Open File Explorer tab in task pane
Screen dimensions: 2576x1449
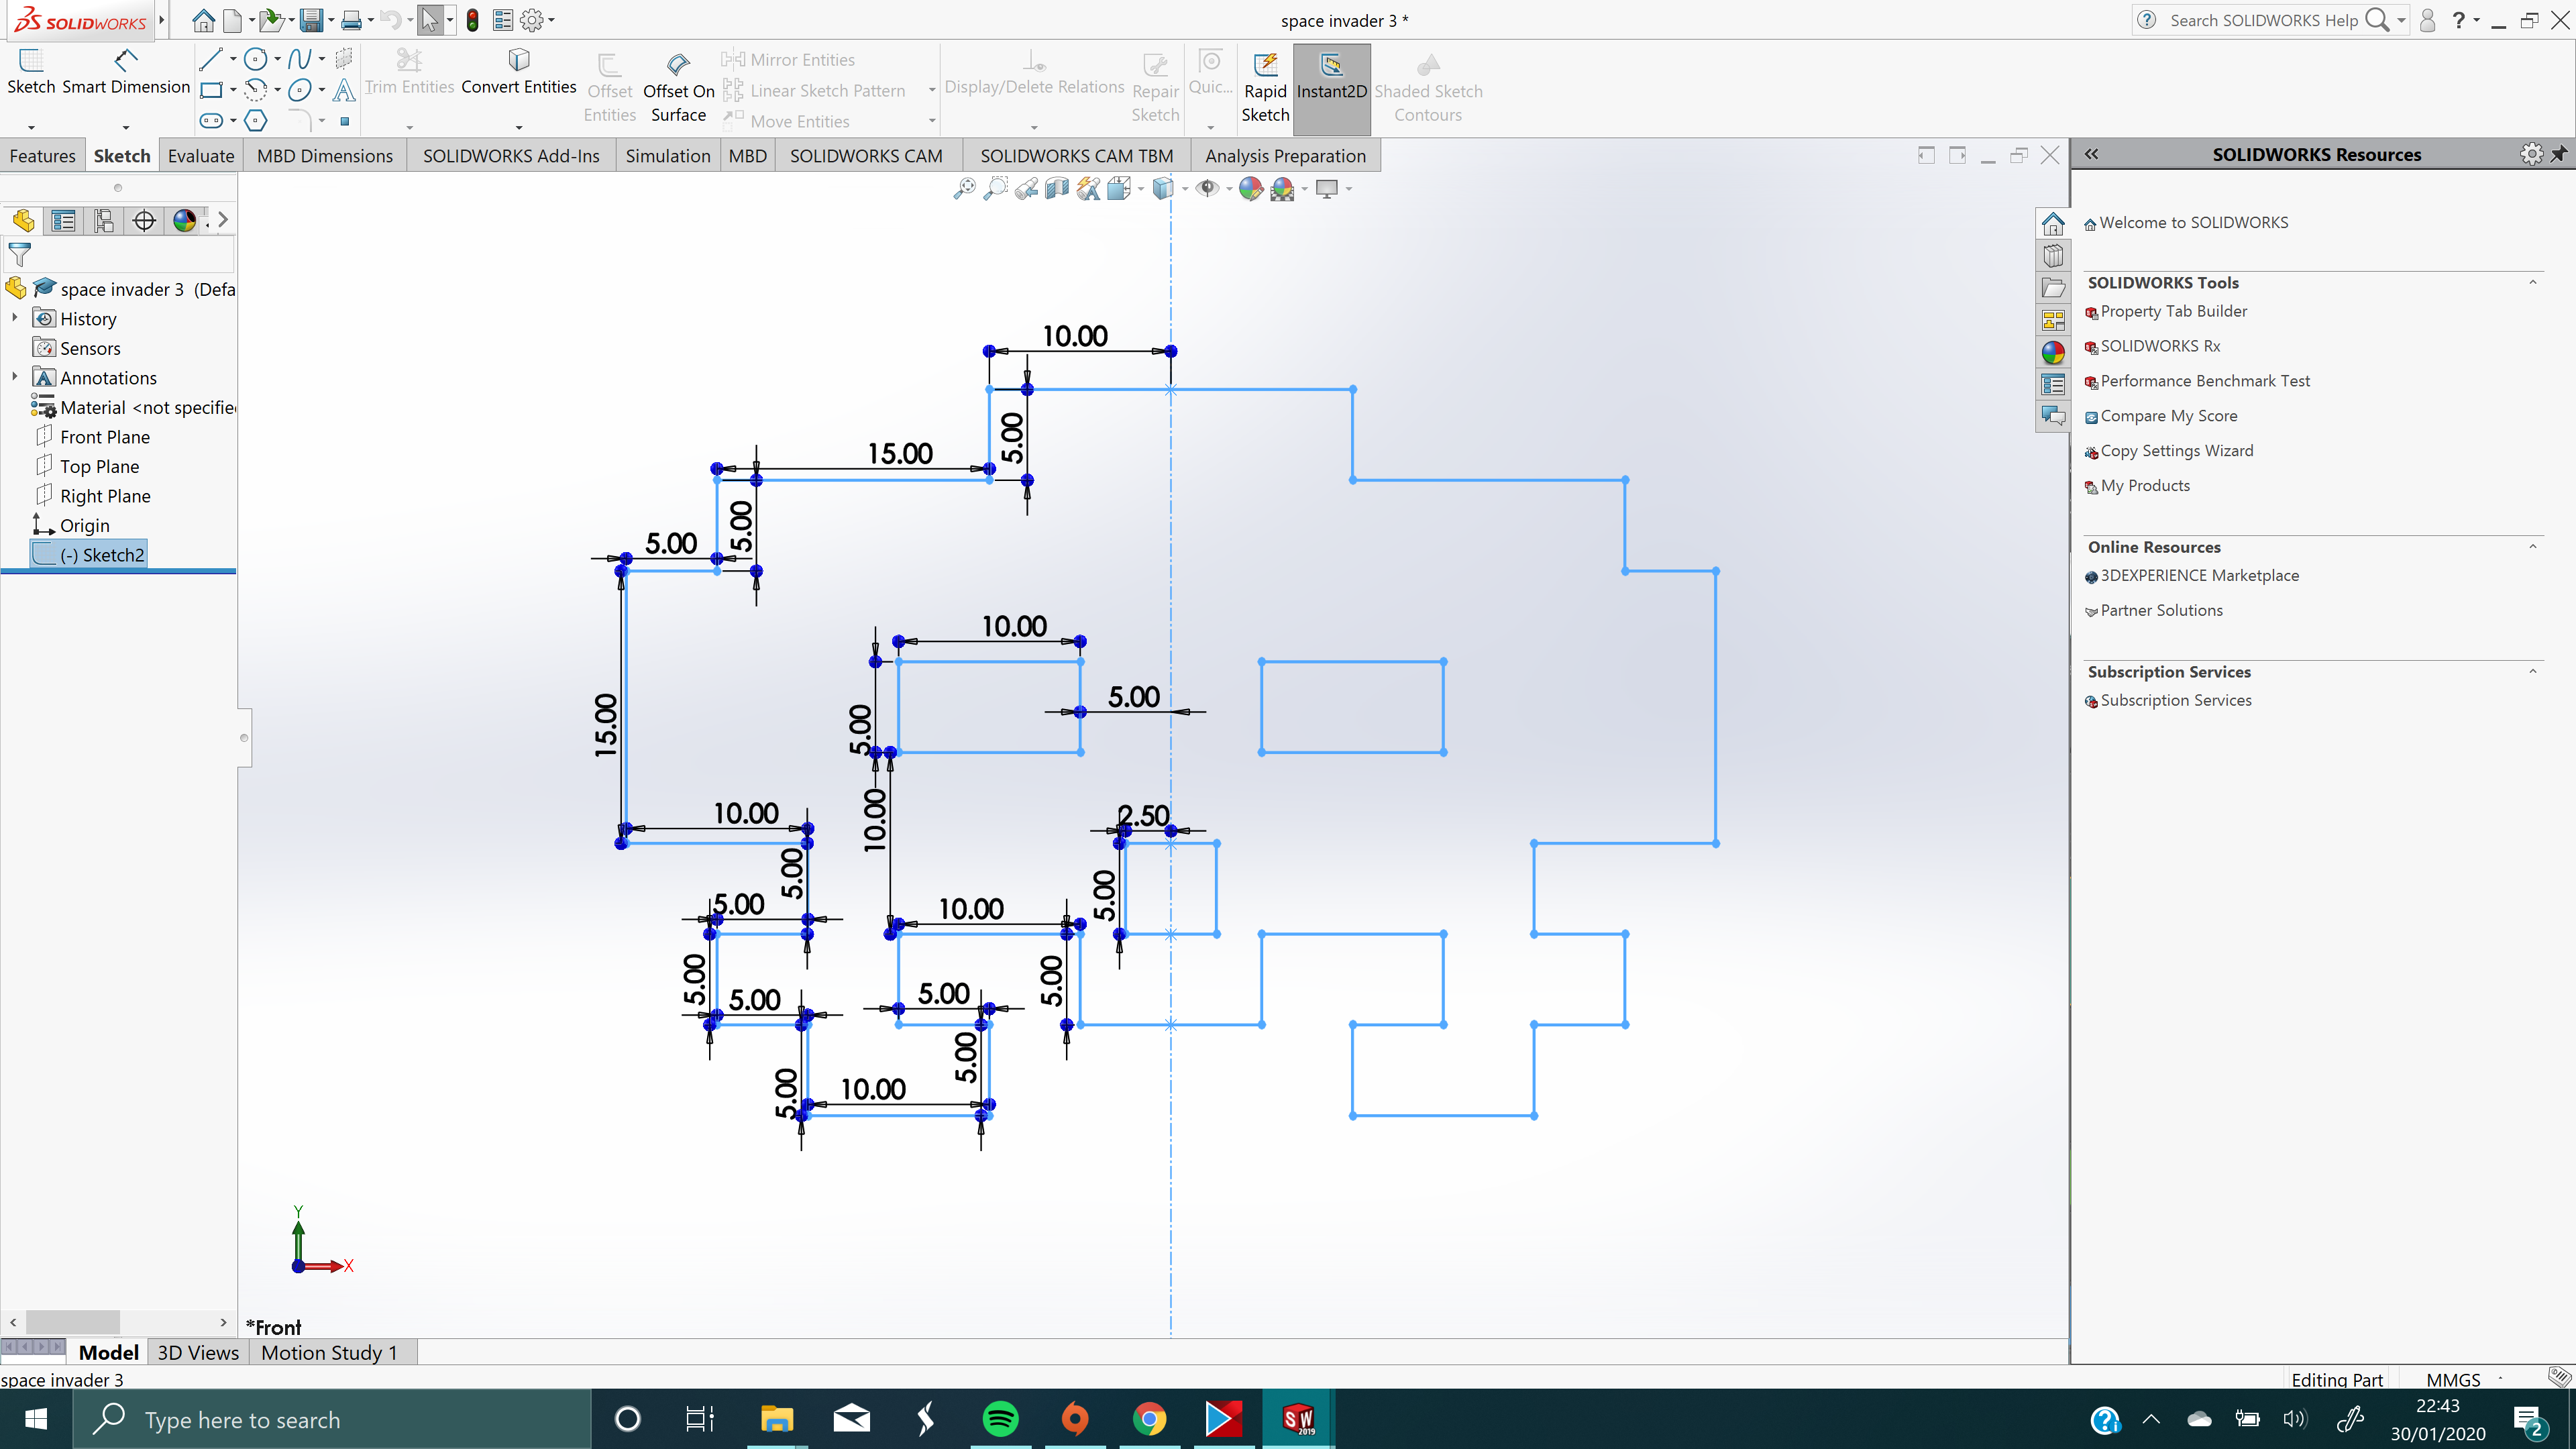(2053, 288)
